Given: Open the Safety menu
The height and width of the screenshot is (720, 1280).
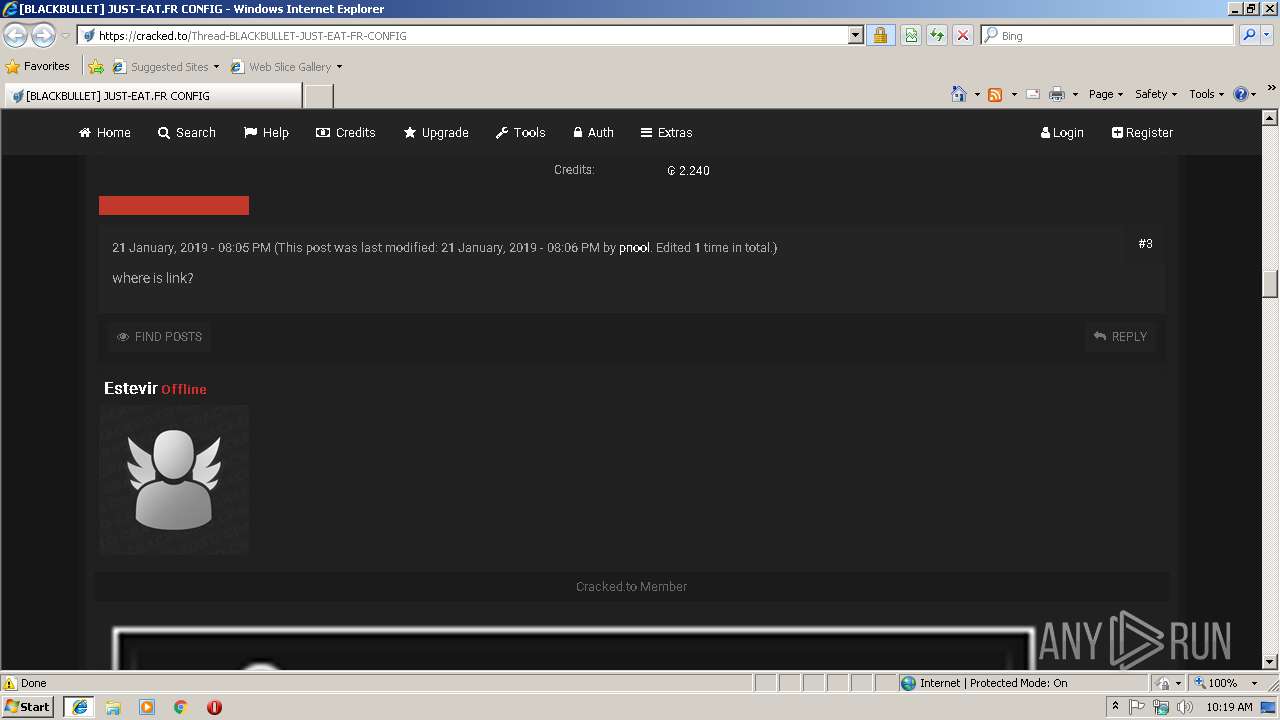Looking at the screenshot, I should (x=1156, y=94).
